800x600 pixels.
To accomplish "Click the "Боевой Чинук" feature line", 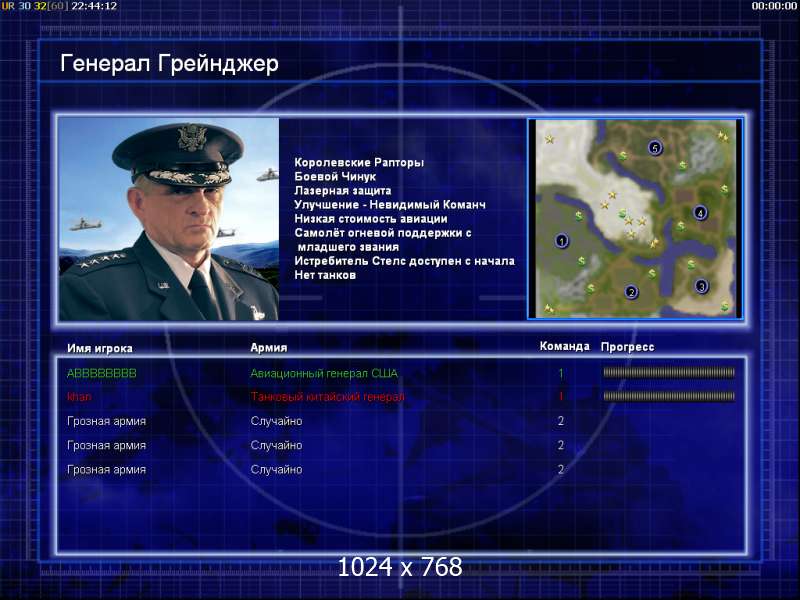I will pyautogui.click(x=335, y=177).
